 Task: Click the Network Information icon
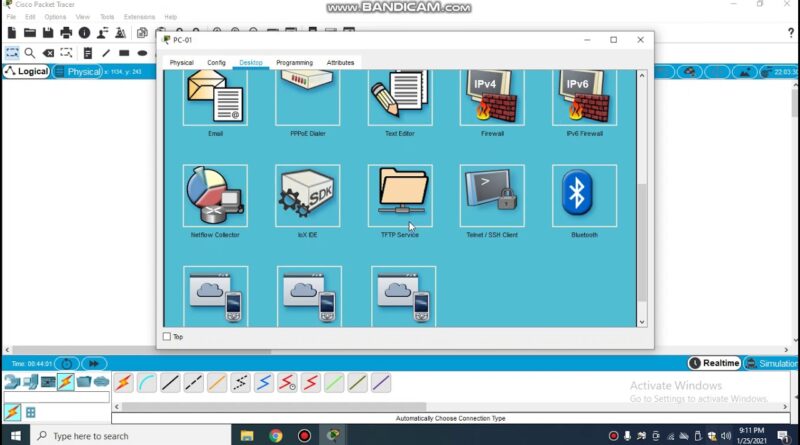(84, 33)
